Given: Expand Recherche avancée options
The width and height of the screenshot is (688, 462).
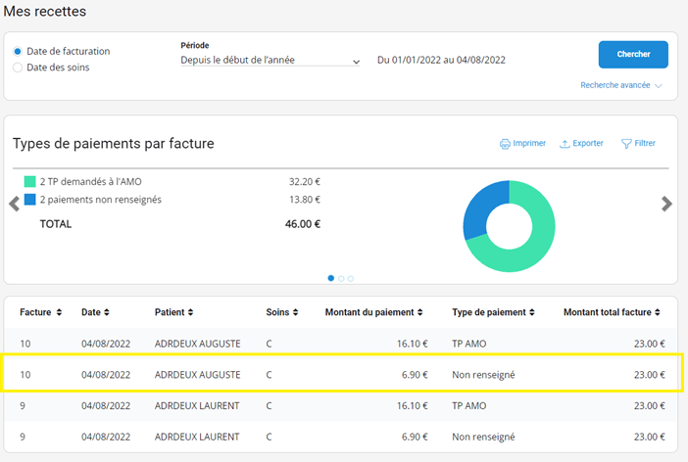Looking at the screenshot, I should pyautogui.click(x=621, y=86).
